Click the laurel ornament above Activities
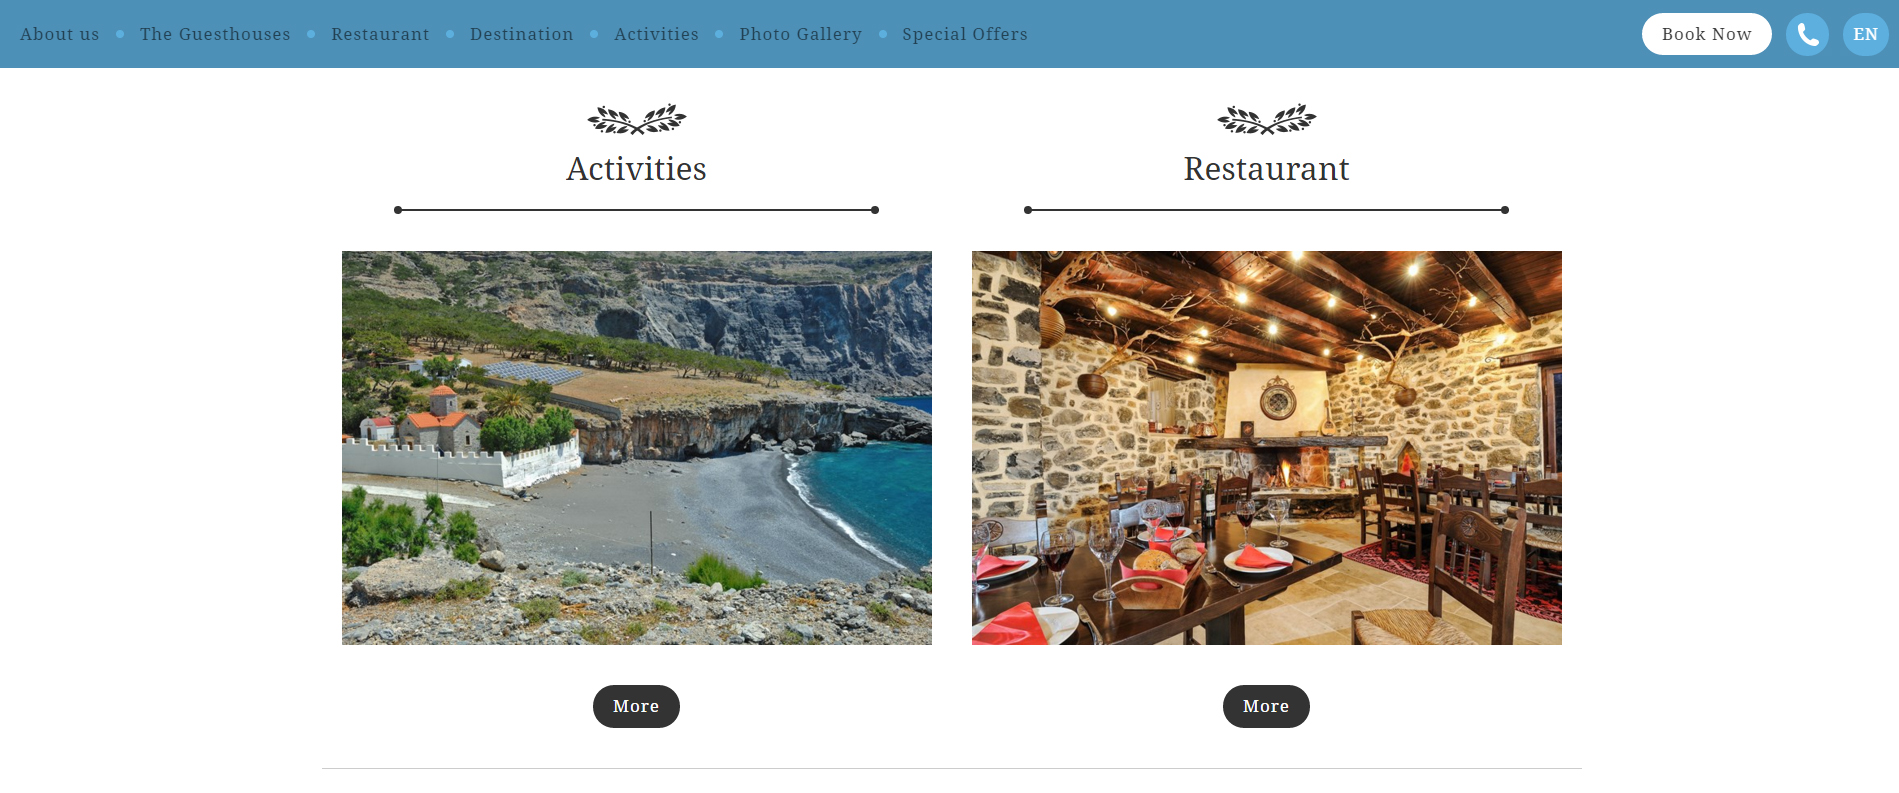 click(637, 120)
